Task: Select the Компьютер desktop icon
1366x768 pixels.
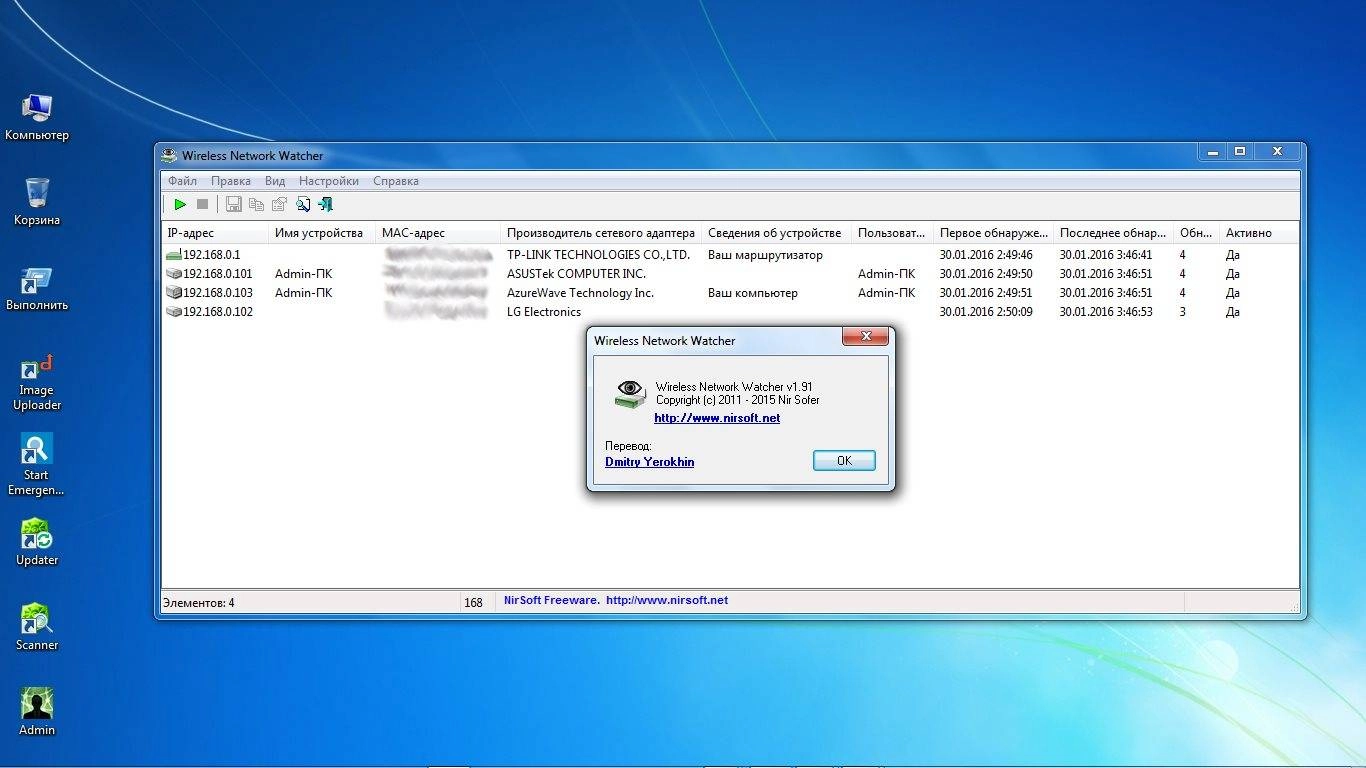Action: click(x=37, y=116)
